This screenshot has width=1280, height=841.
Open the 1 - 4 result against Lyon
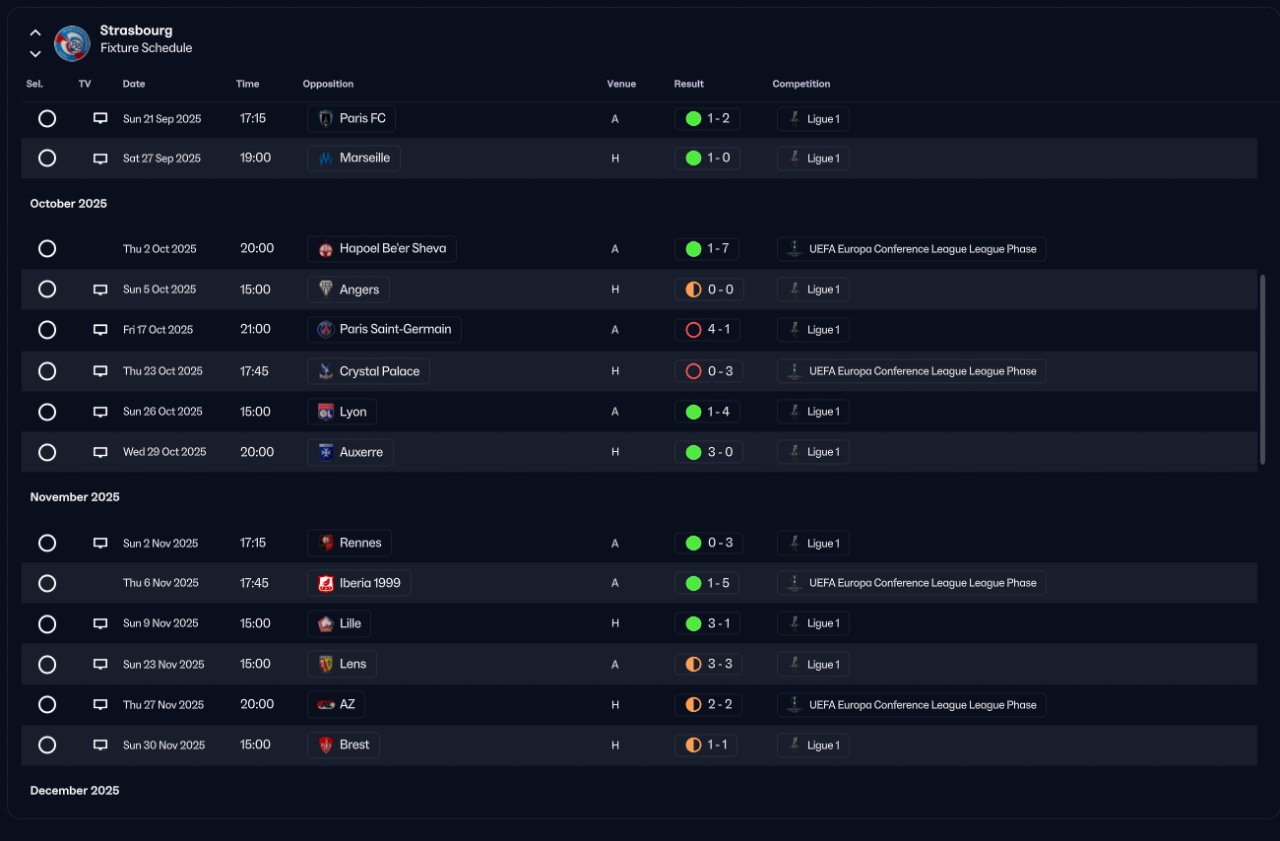pyautogui.click(x=718, y=412)
